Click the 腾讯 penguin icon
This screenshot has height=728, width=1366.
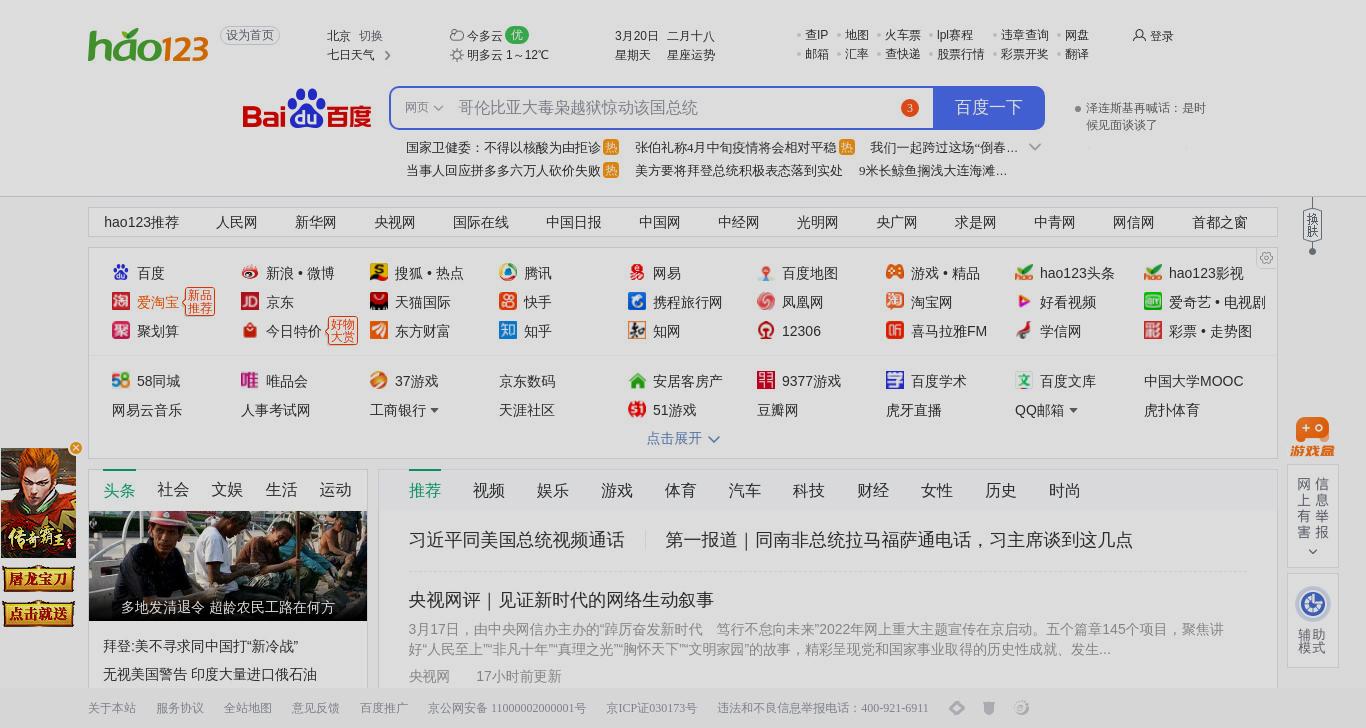(x=508, y=272)
